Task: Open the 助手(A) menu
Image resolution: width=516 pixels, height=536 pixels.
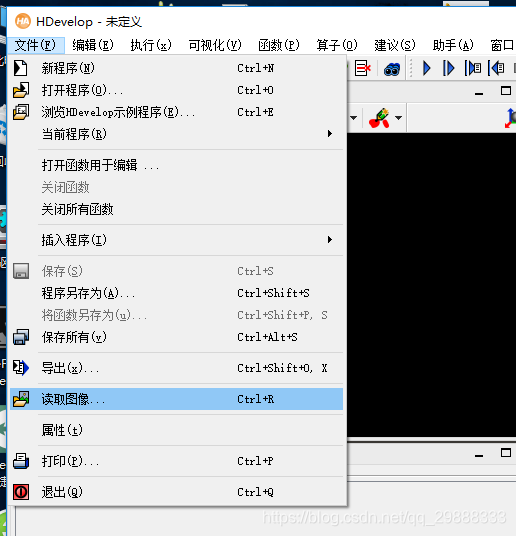Action: 453,45
